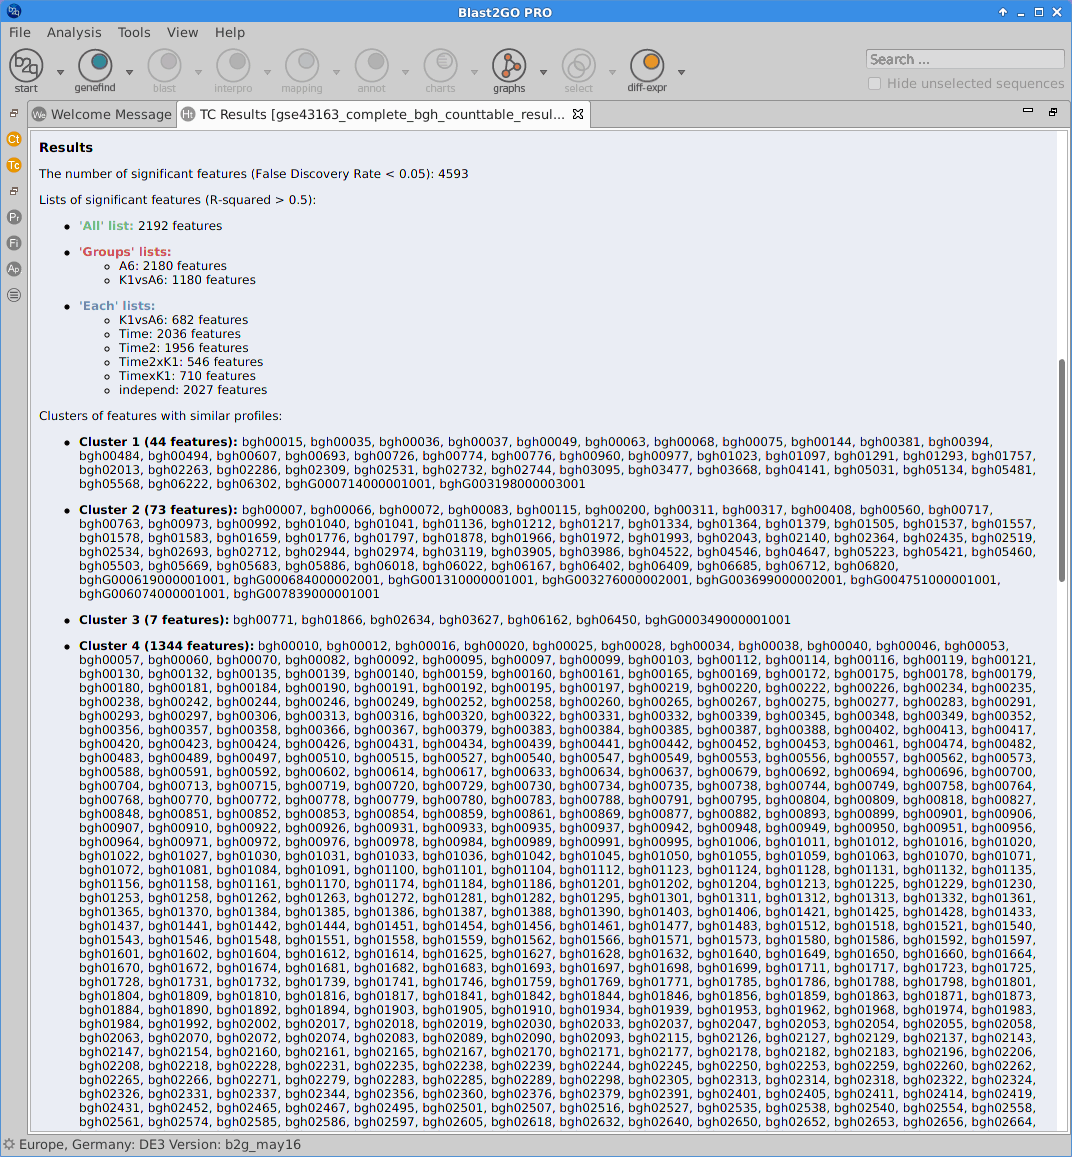Minimize the results editor panel
This screenshot has width=1072, height=1157.
point(1028,111)
